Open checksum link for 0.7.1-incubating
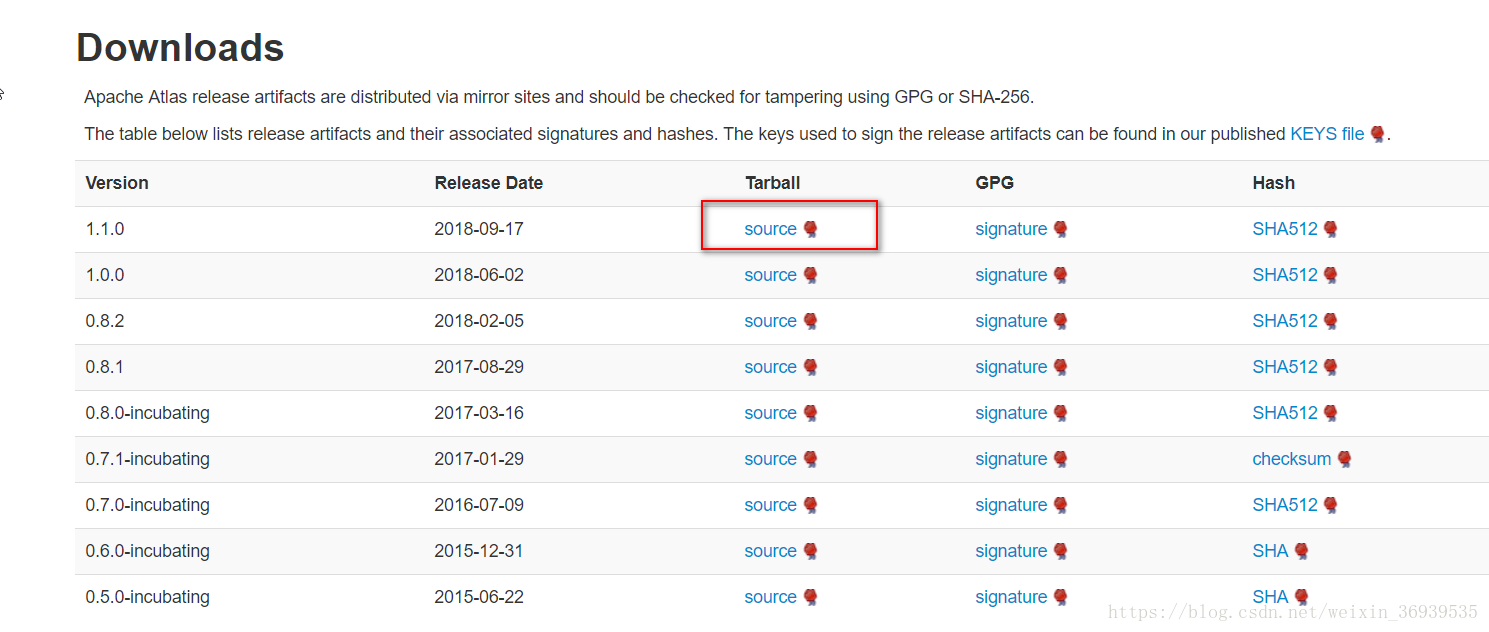 tap(1292, 459)
